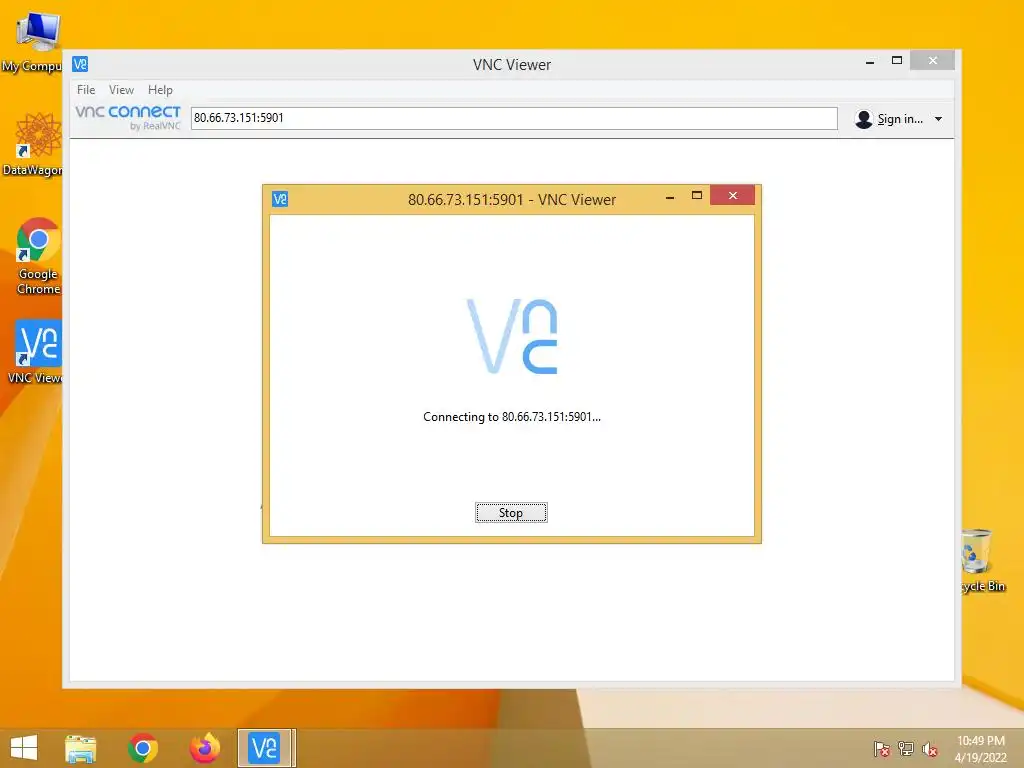
Task: Launch Google Chrome from the taskbar
Action: coord(143,748)
